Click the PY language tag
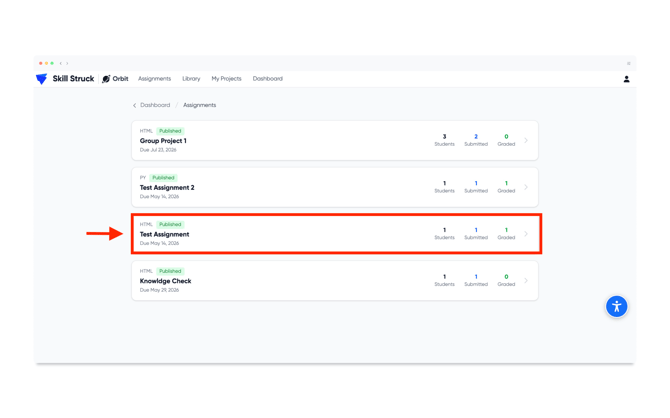670x418 pixels. point(143,177)
